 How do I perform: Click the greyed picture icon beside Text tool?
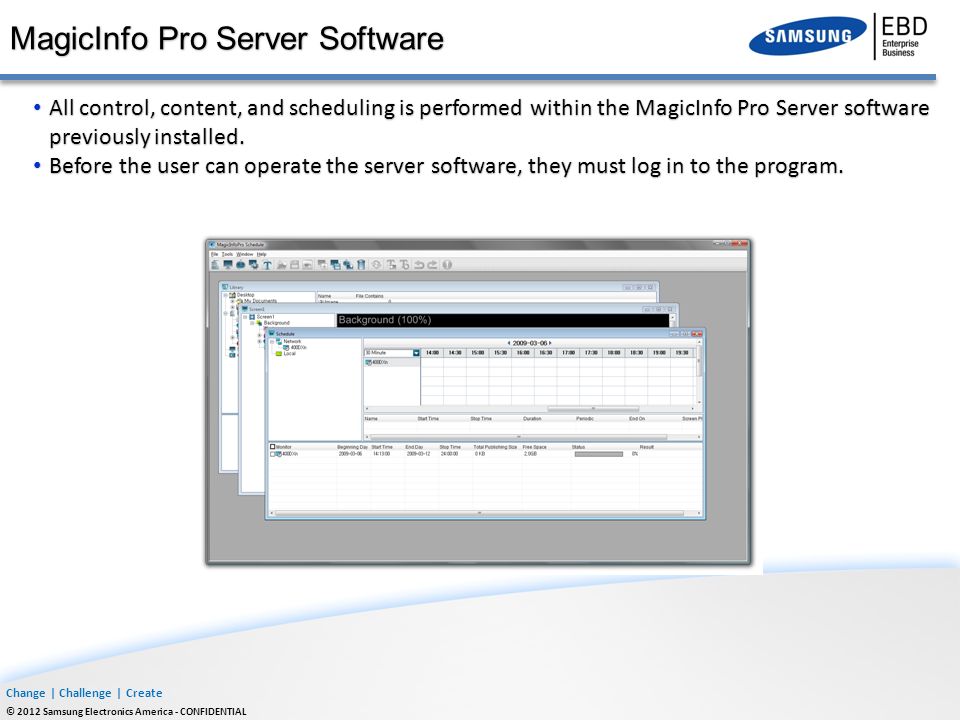282,265
